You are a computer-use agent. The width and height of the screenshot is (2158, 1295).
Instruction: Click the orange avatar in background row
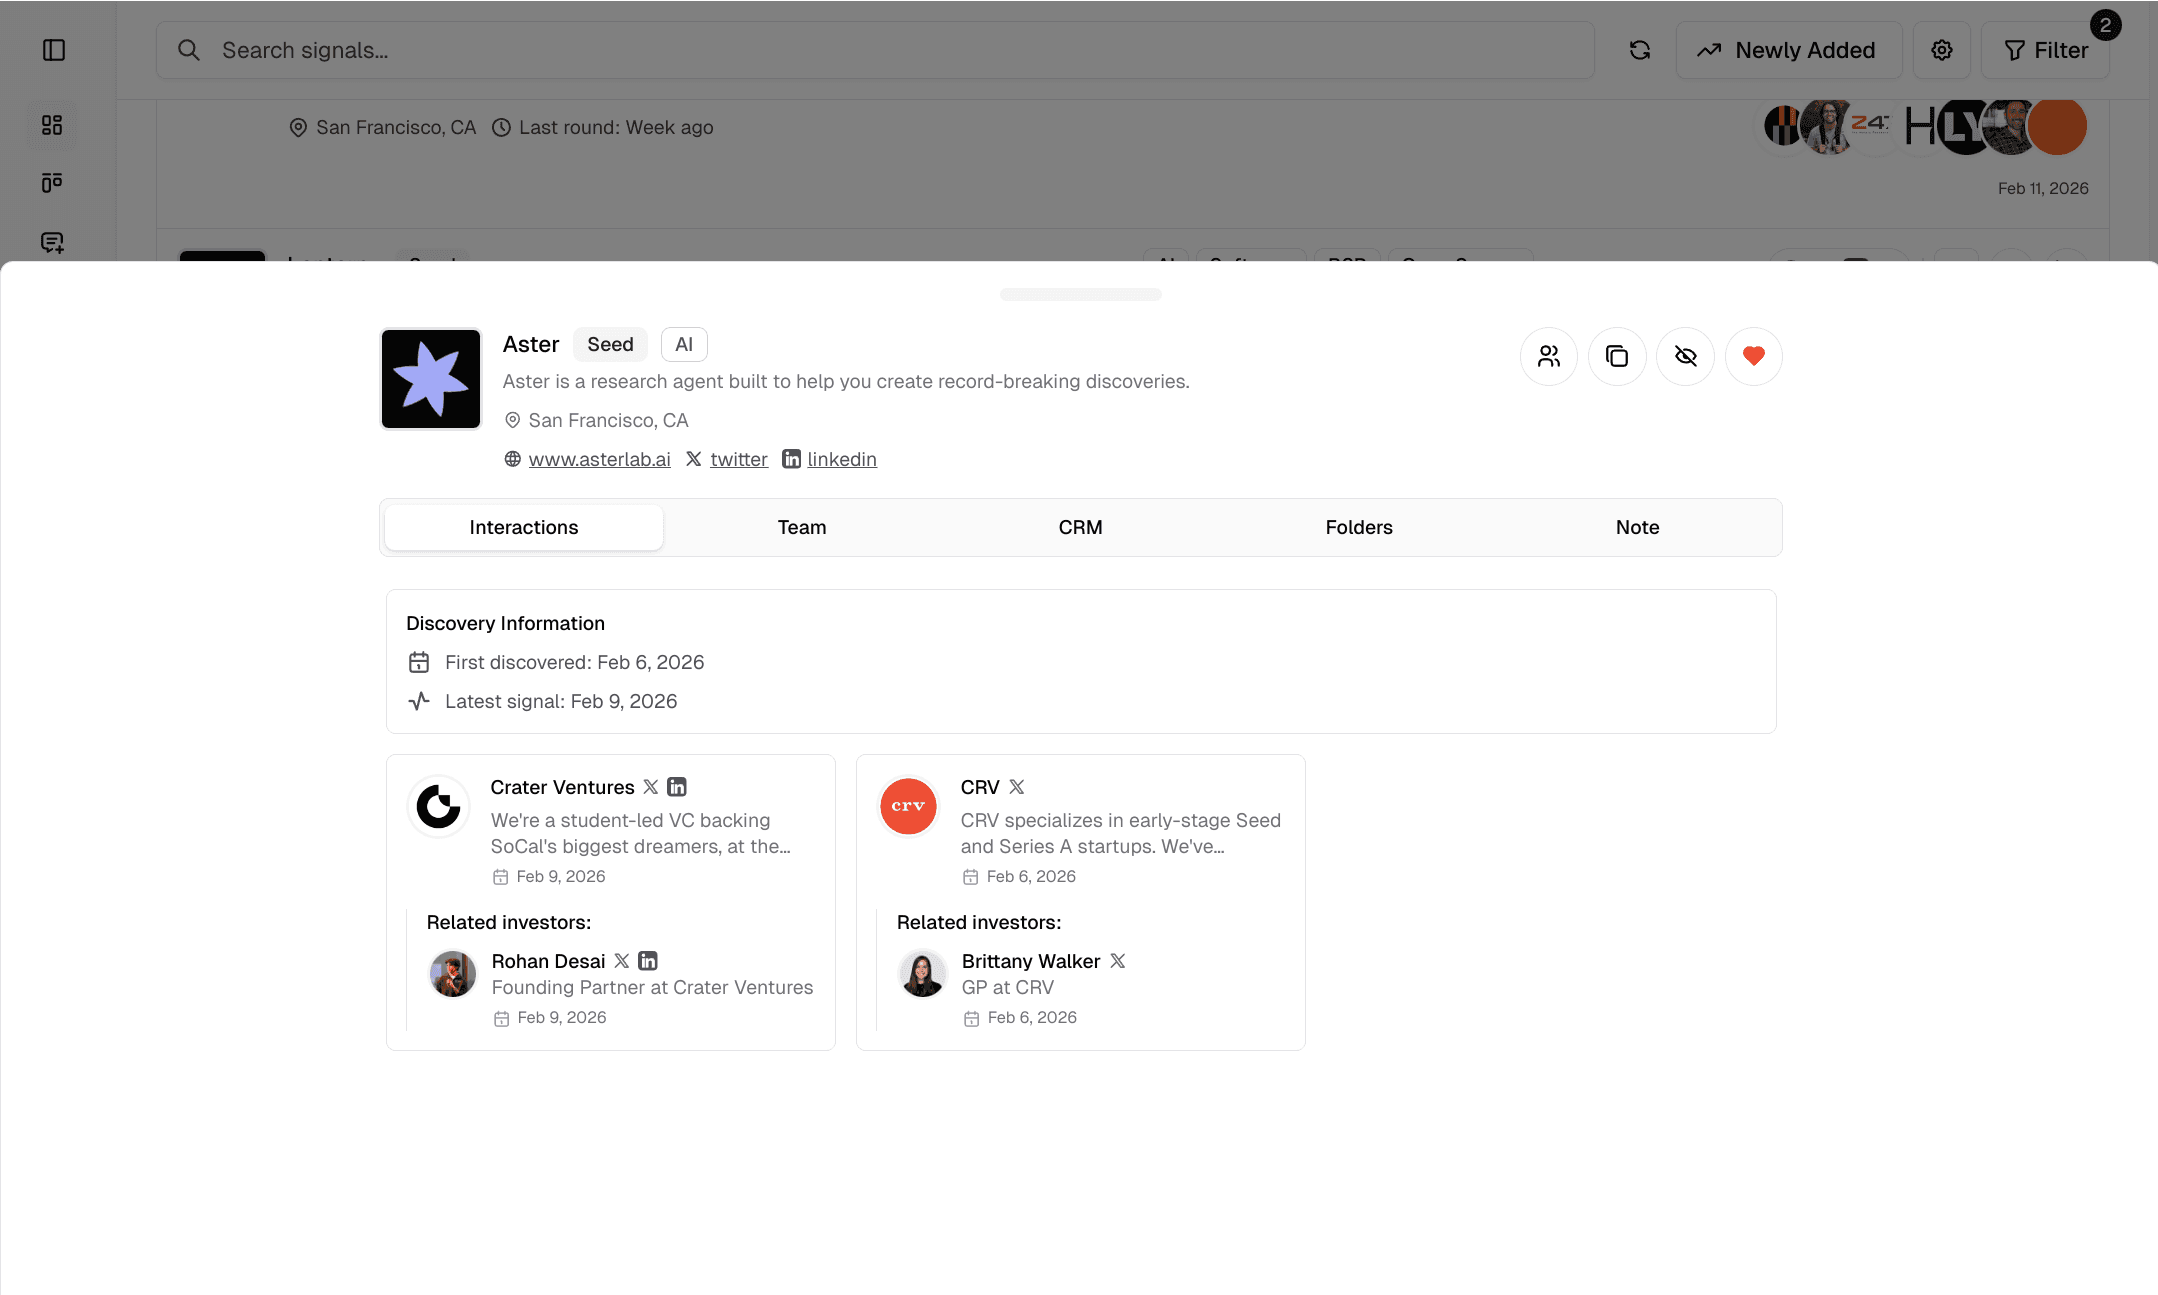(2058, 126)
